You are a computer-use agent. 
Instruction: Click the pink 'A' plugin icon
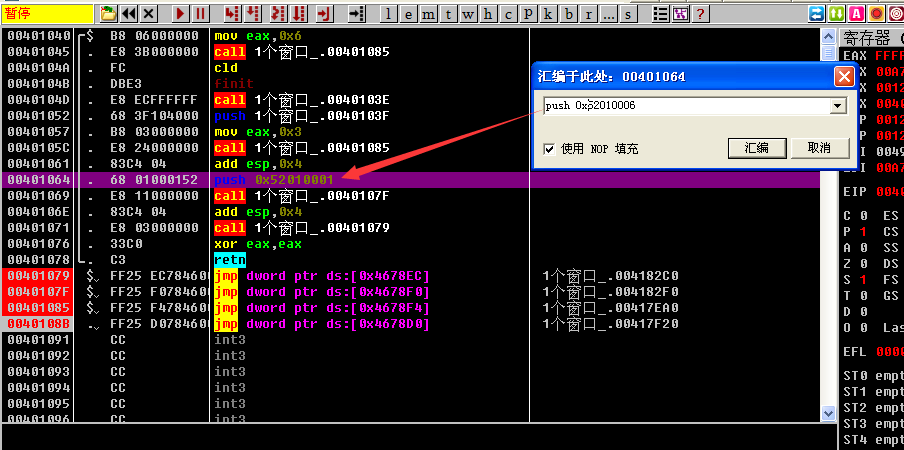coord(857,13)
